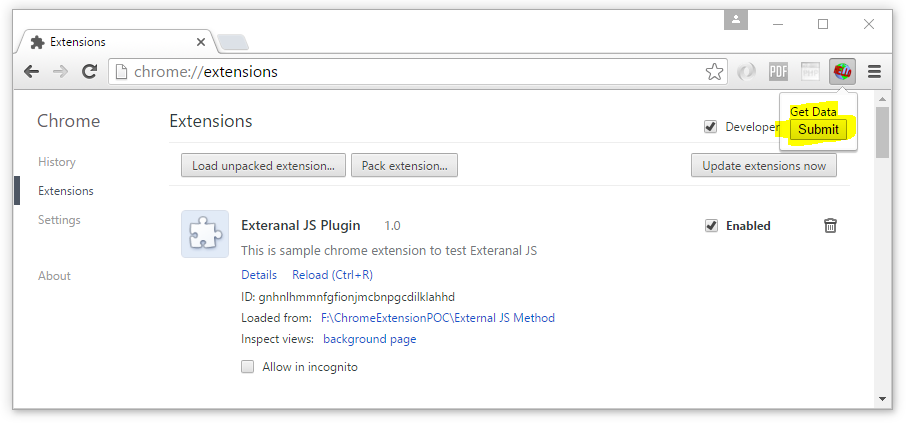Check Allow in incognito
The height and width of the screenshot is (423, 919).
(x=248, y=367)
